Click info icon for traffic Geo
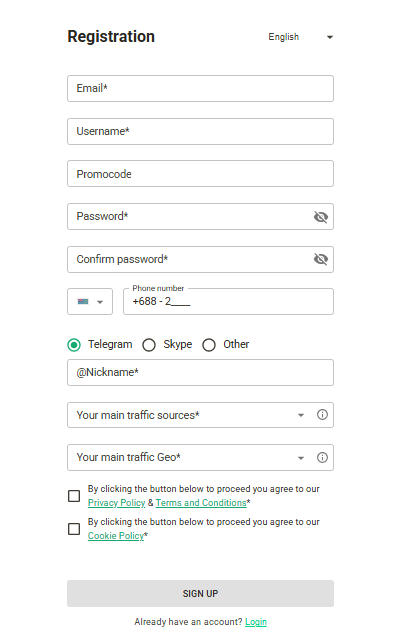 click(x=322, y=457)
